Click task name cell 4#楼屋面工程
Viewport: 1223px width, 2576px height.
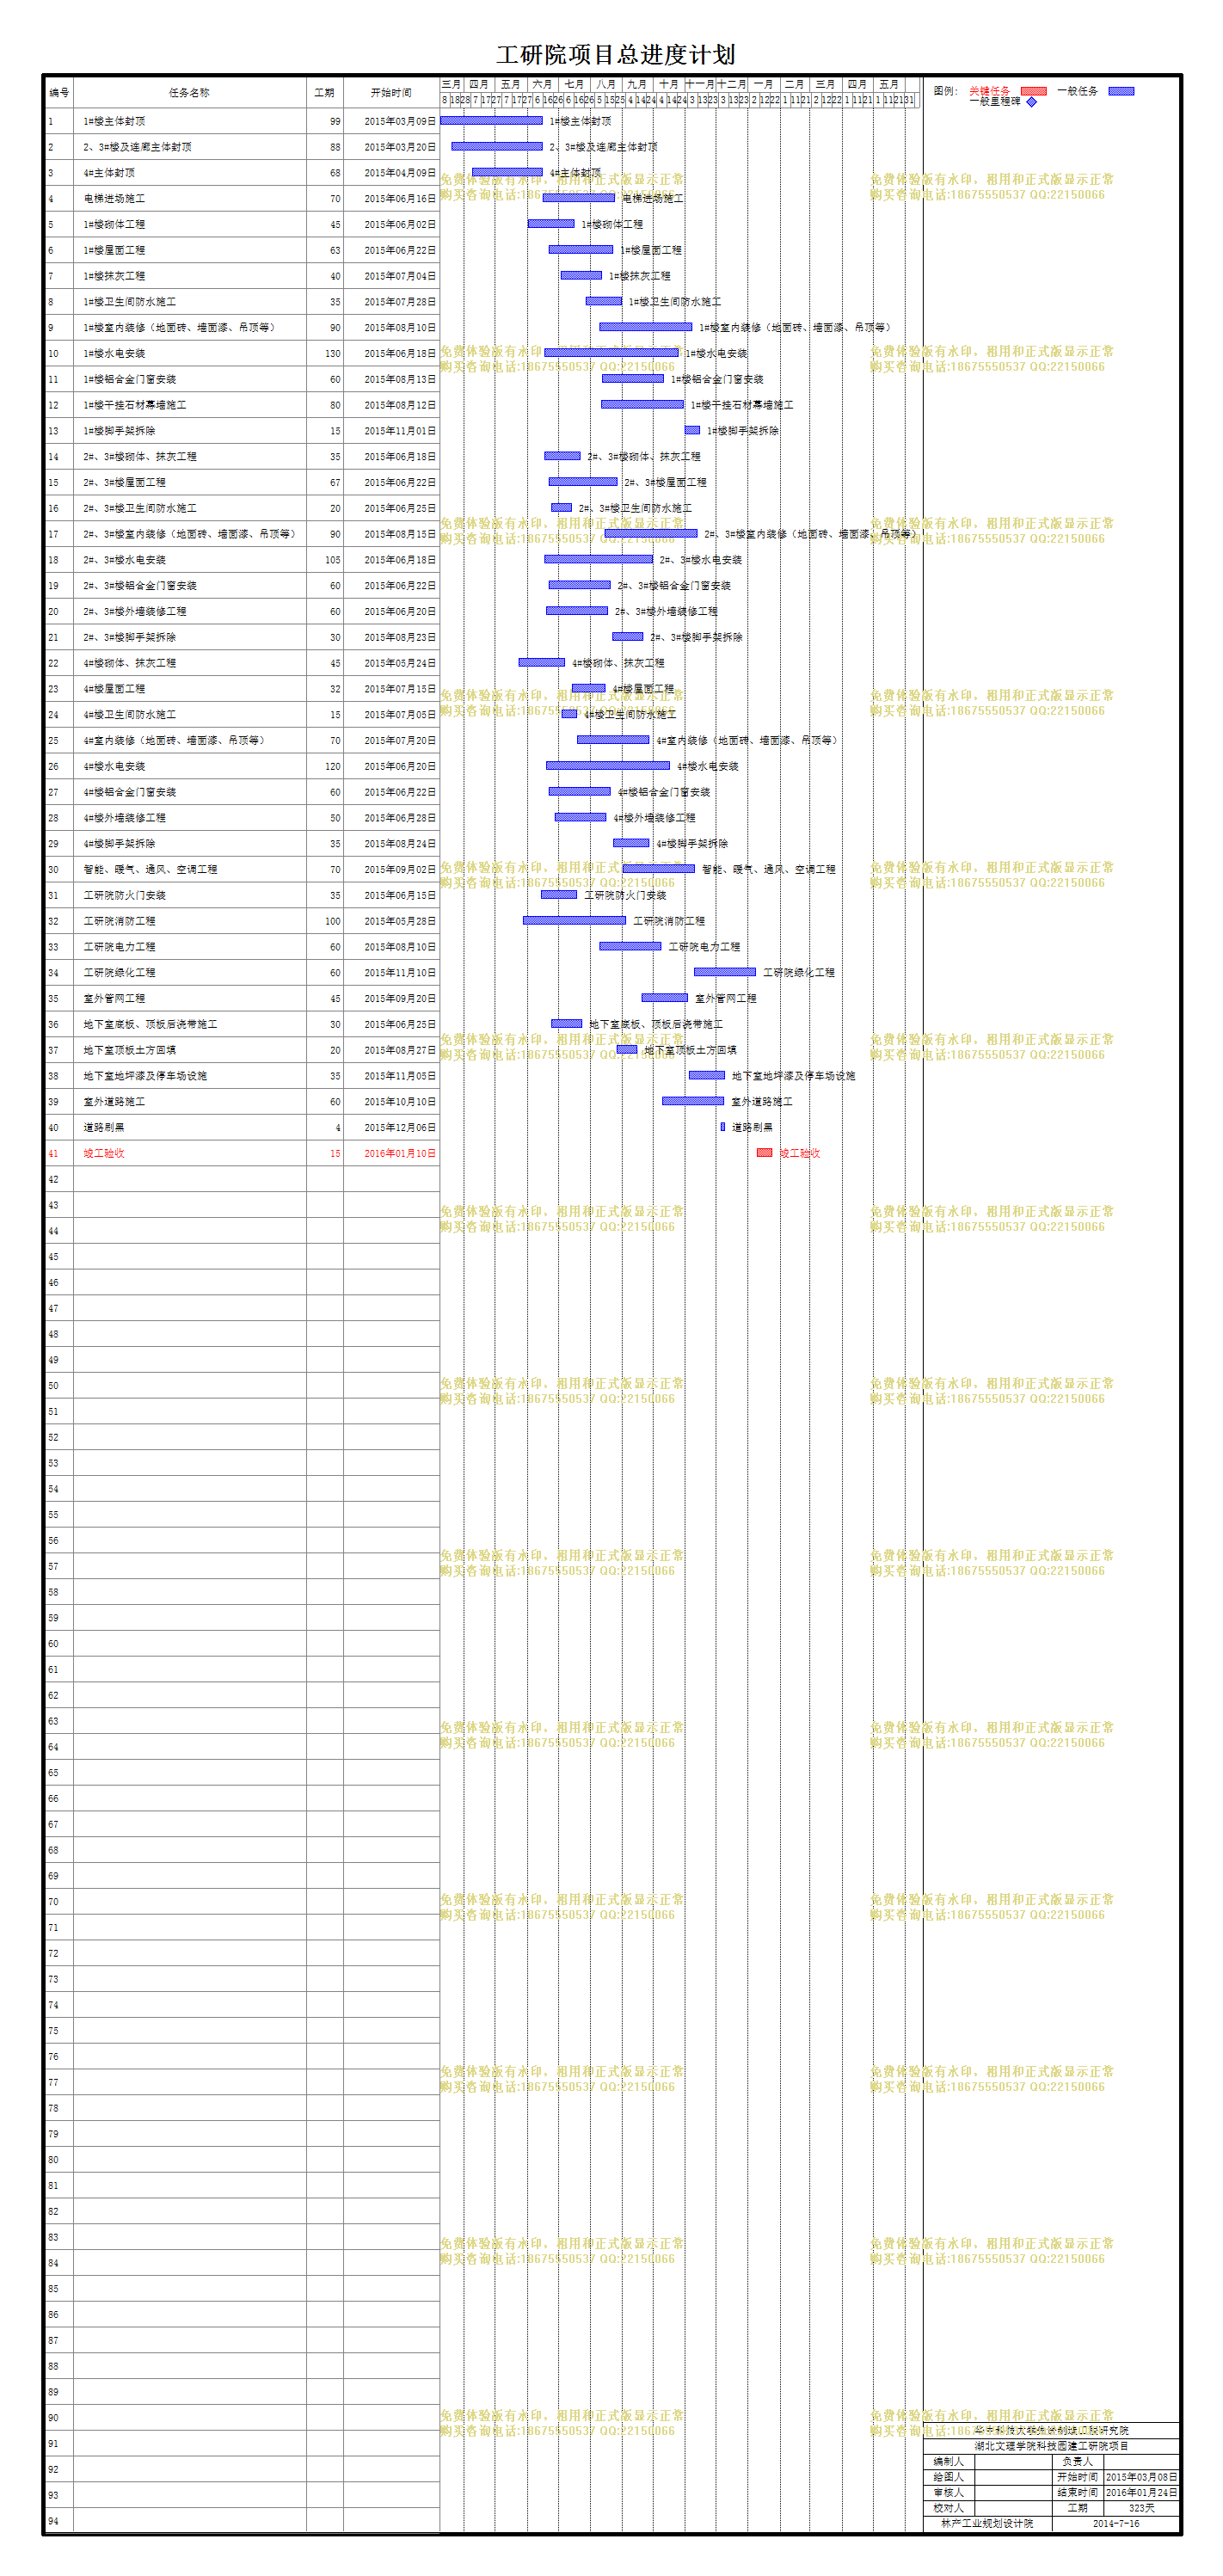point(189,689)
